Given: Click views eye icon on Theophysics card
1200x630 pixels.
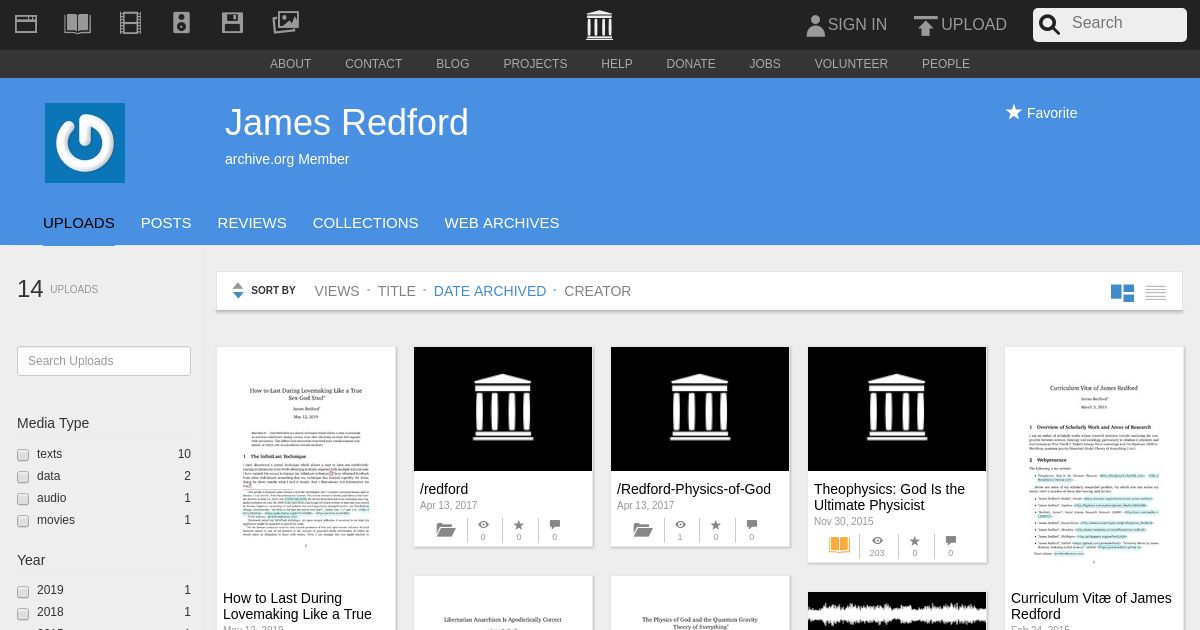Looking at the screenshot, I should pos(877,541).
